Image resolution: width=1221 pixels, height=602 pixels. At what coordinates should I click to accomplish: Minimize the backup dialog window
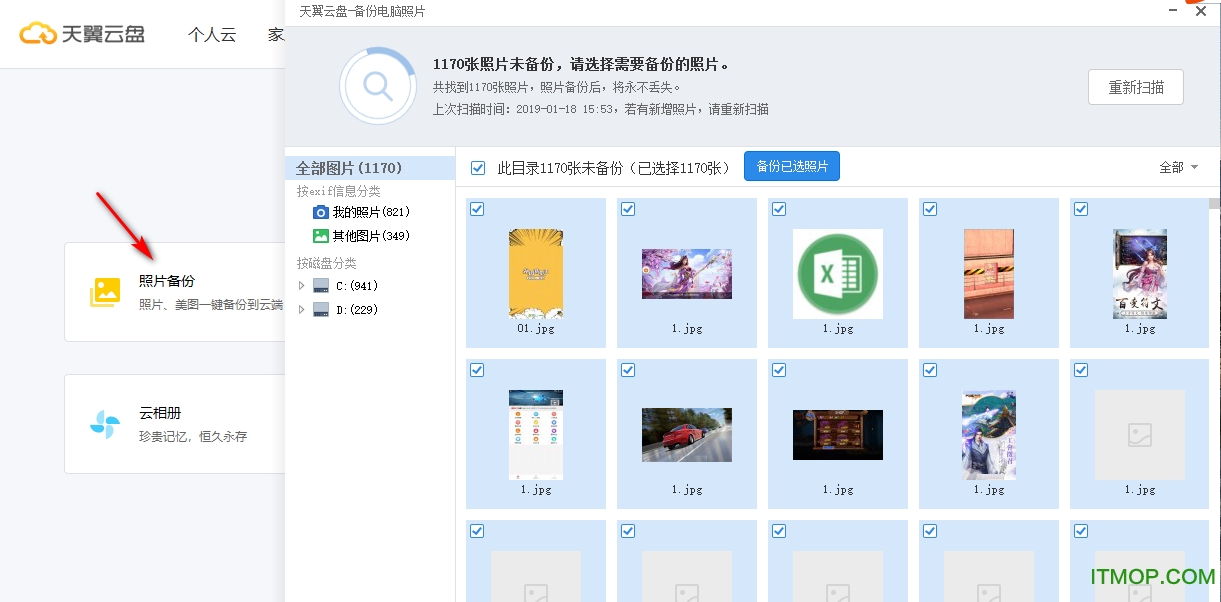coord(1172,9)
